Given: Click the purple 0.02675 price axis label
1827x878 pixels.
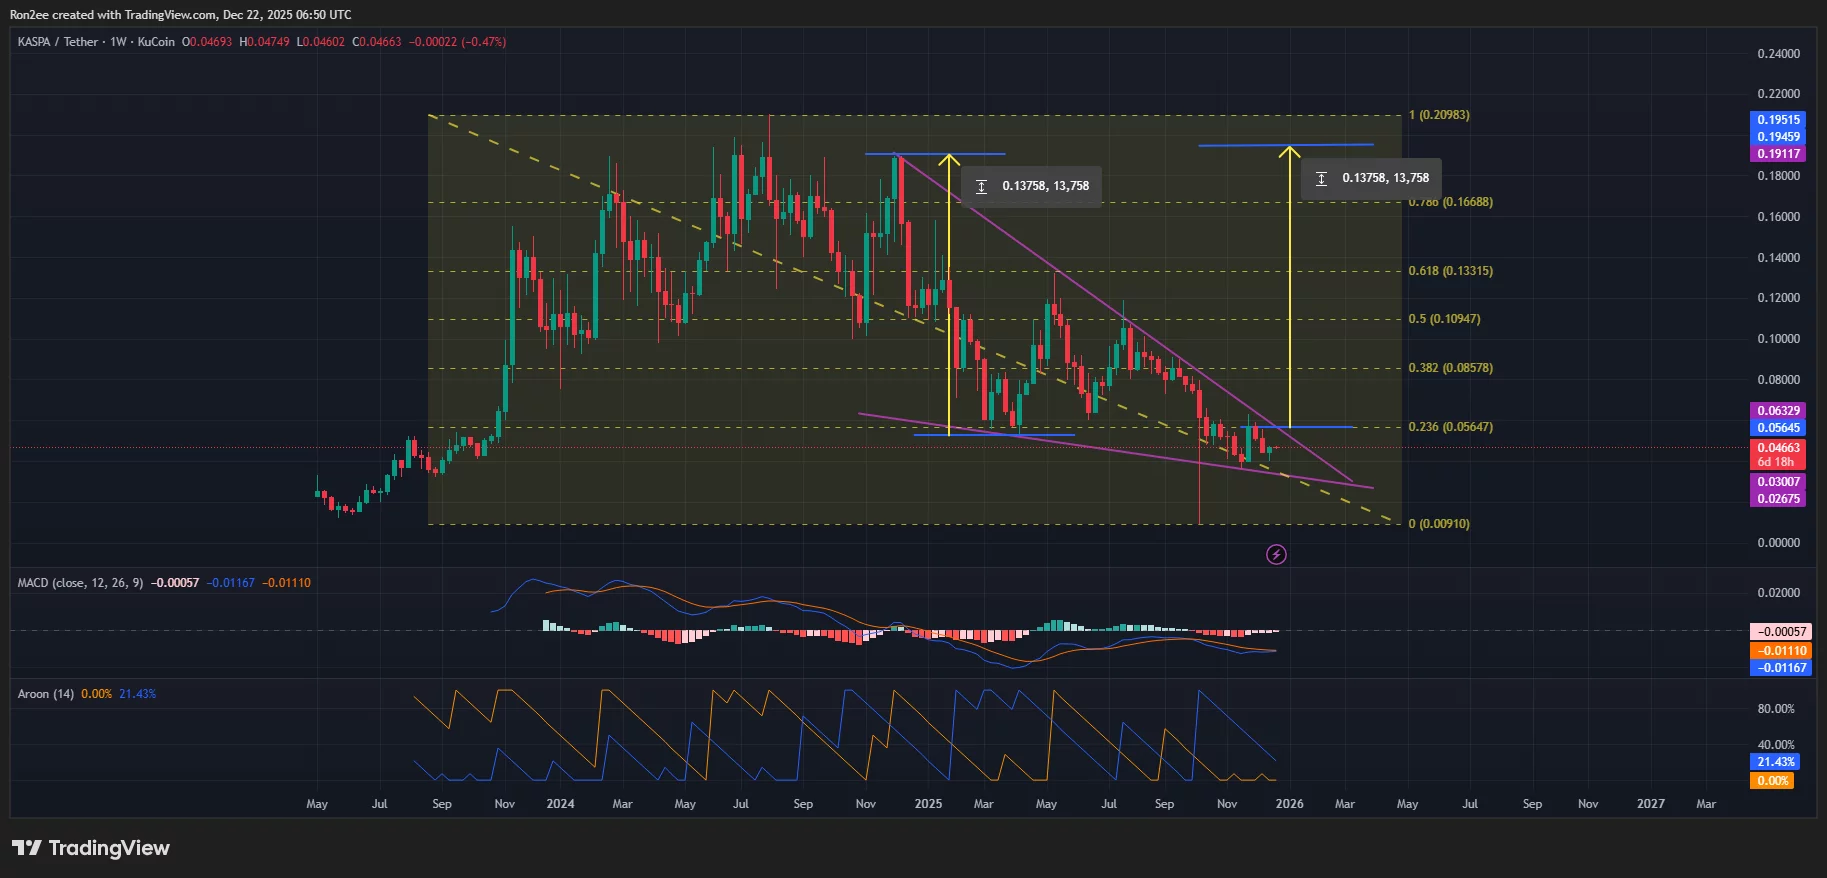Looking at the screenshot, I should click(1778, 499).
